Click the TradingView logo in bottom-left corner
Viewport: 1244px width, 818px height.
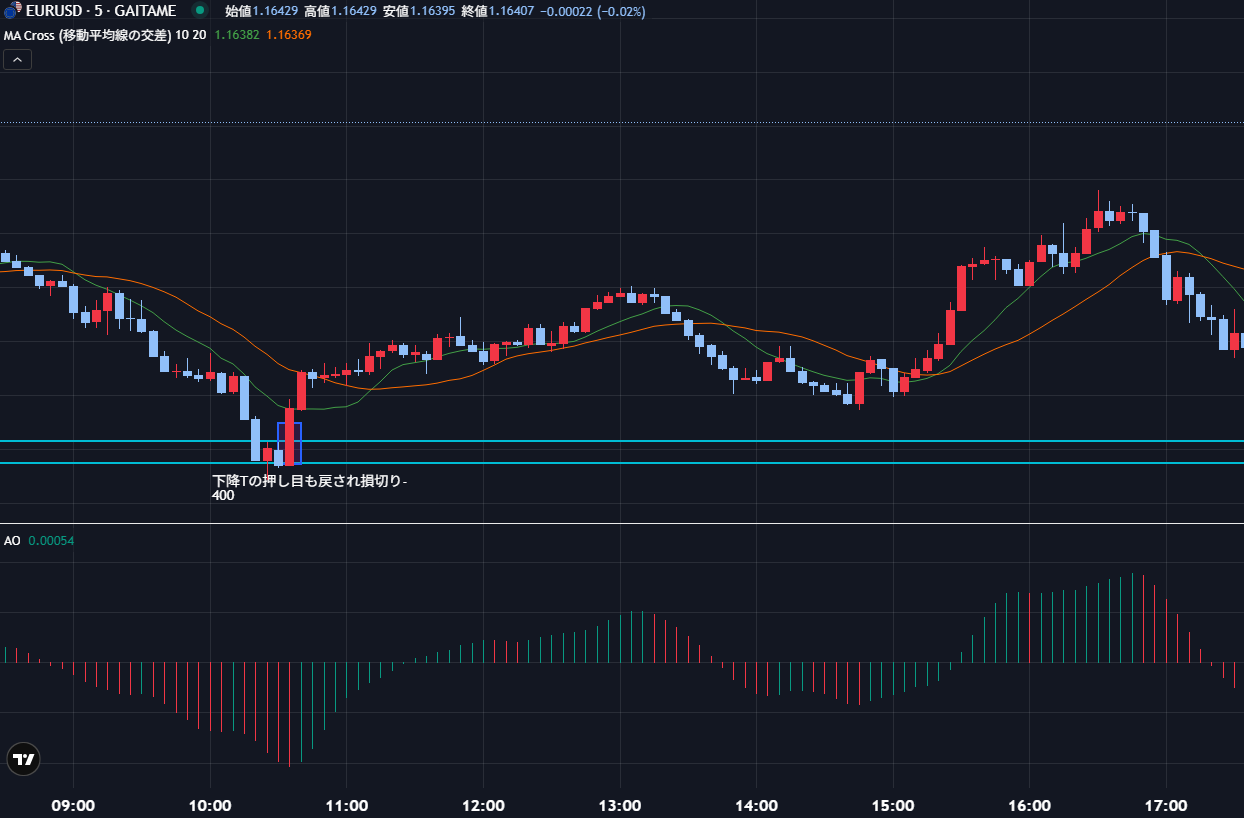pos(23,760)
